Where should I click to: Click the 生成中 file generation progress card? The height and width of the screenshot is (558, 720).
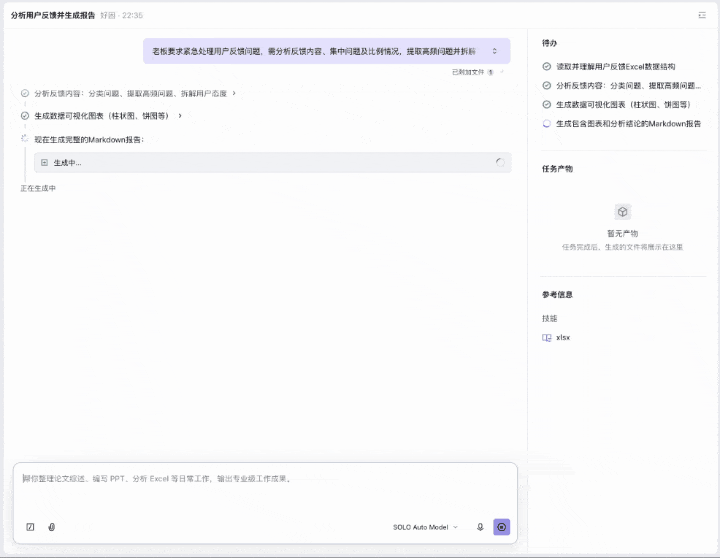[272, 162]
